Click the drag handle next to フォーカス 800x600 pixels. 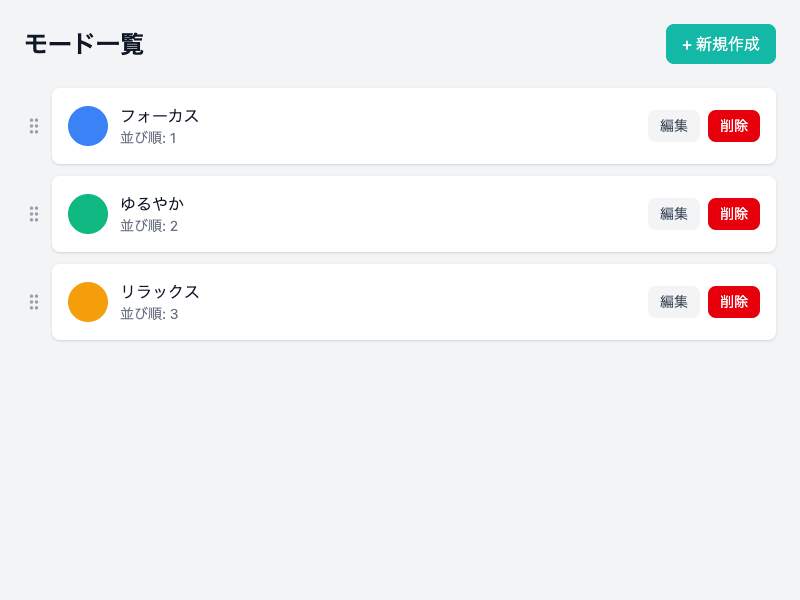point(34,126)
